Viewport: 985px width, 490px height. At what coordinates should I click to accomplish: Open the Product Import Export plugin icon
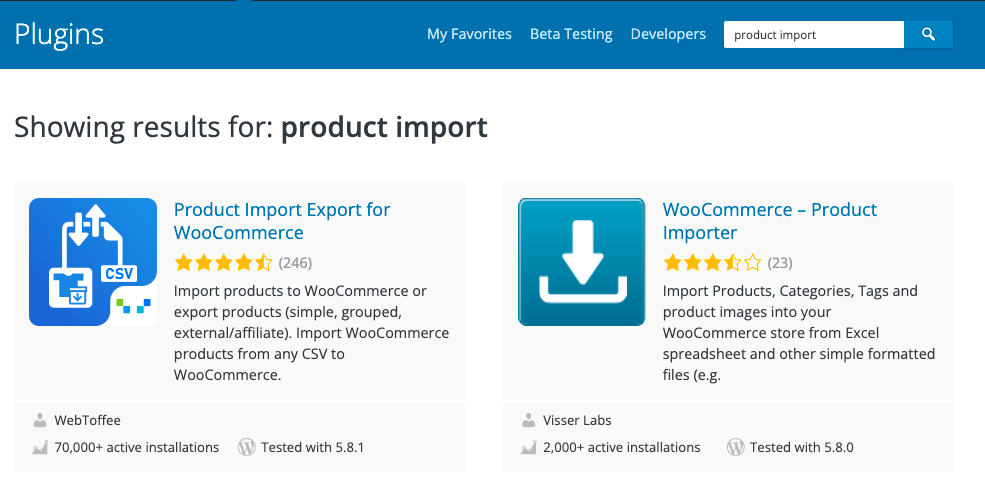point(93,262)
